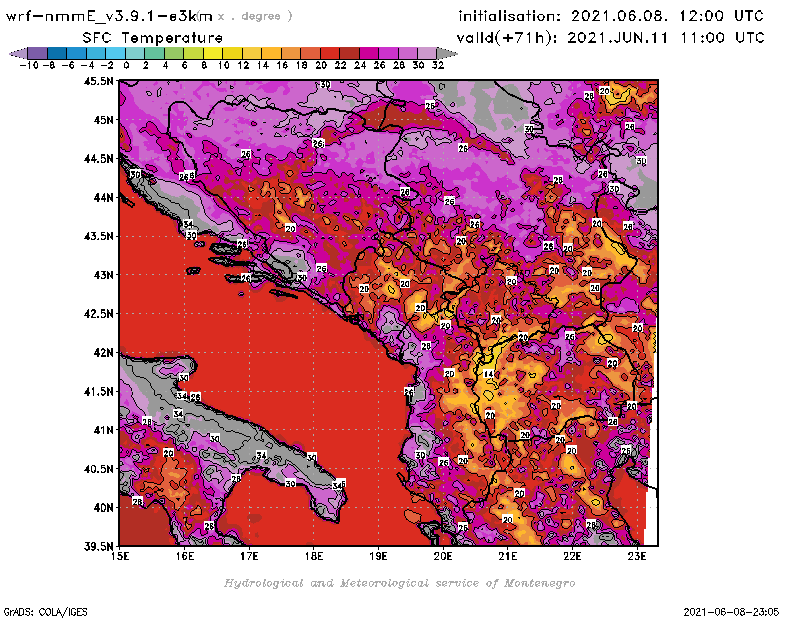Click the '23E' longitude label
This screenshot has height=618, width=800.
coord(637,556)
